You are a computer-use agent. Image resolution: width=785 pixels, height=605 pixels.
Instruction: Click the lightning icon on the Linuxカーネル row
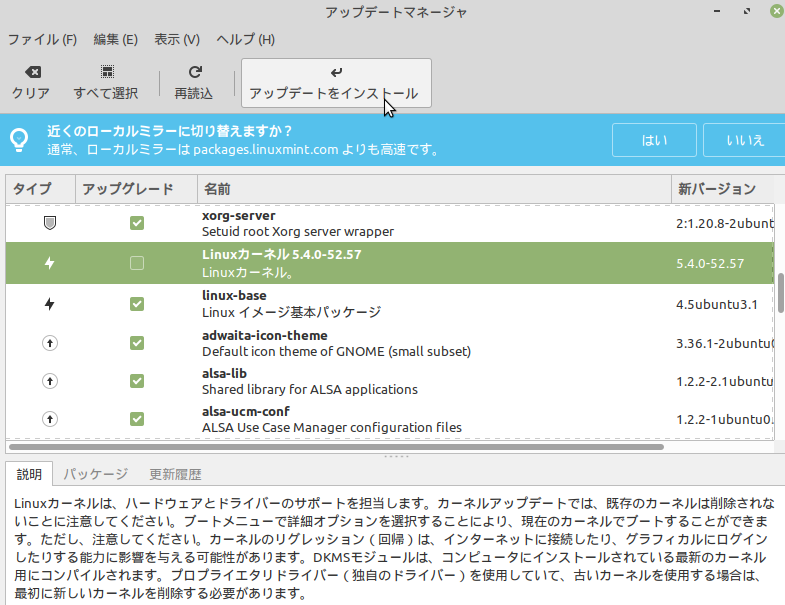pyautogui.click(x=49, y=263)
